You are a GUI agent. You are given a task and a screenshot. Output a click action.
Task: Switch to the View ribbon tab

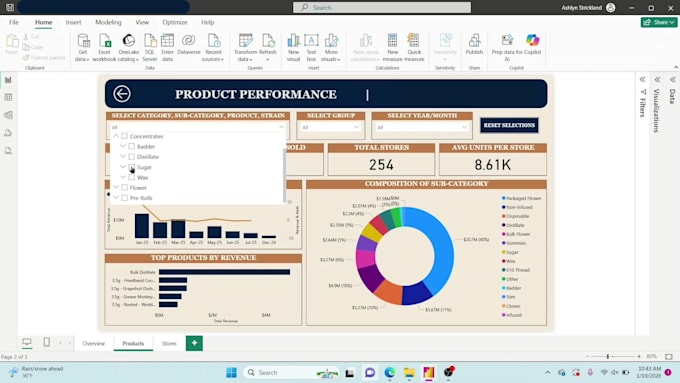(x=142, y=22)
